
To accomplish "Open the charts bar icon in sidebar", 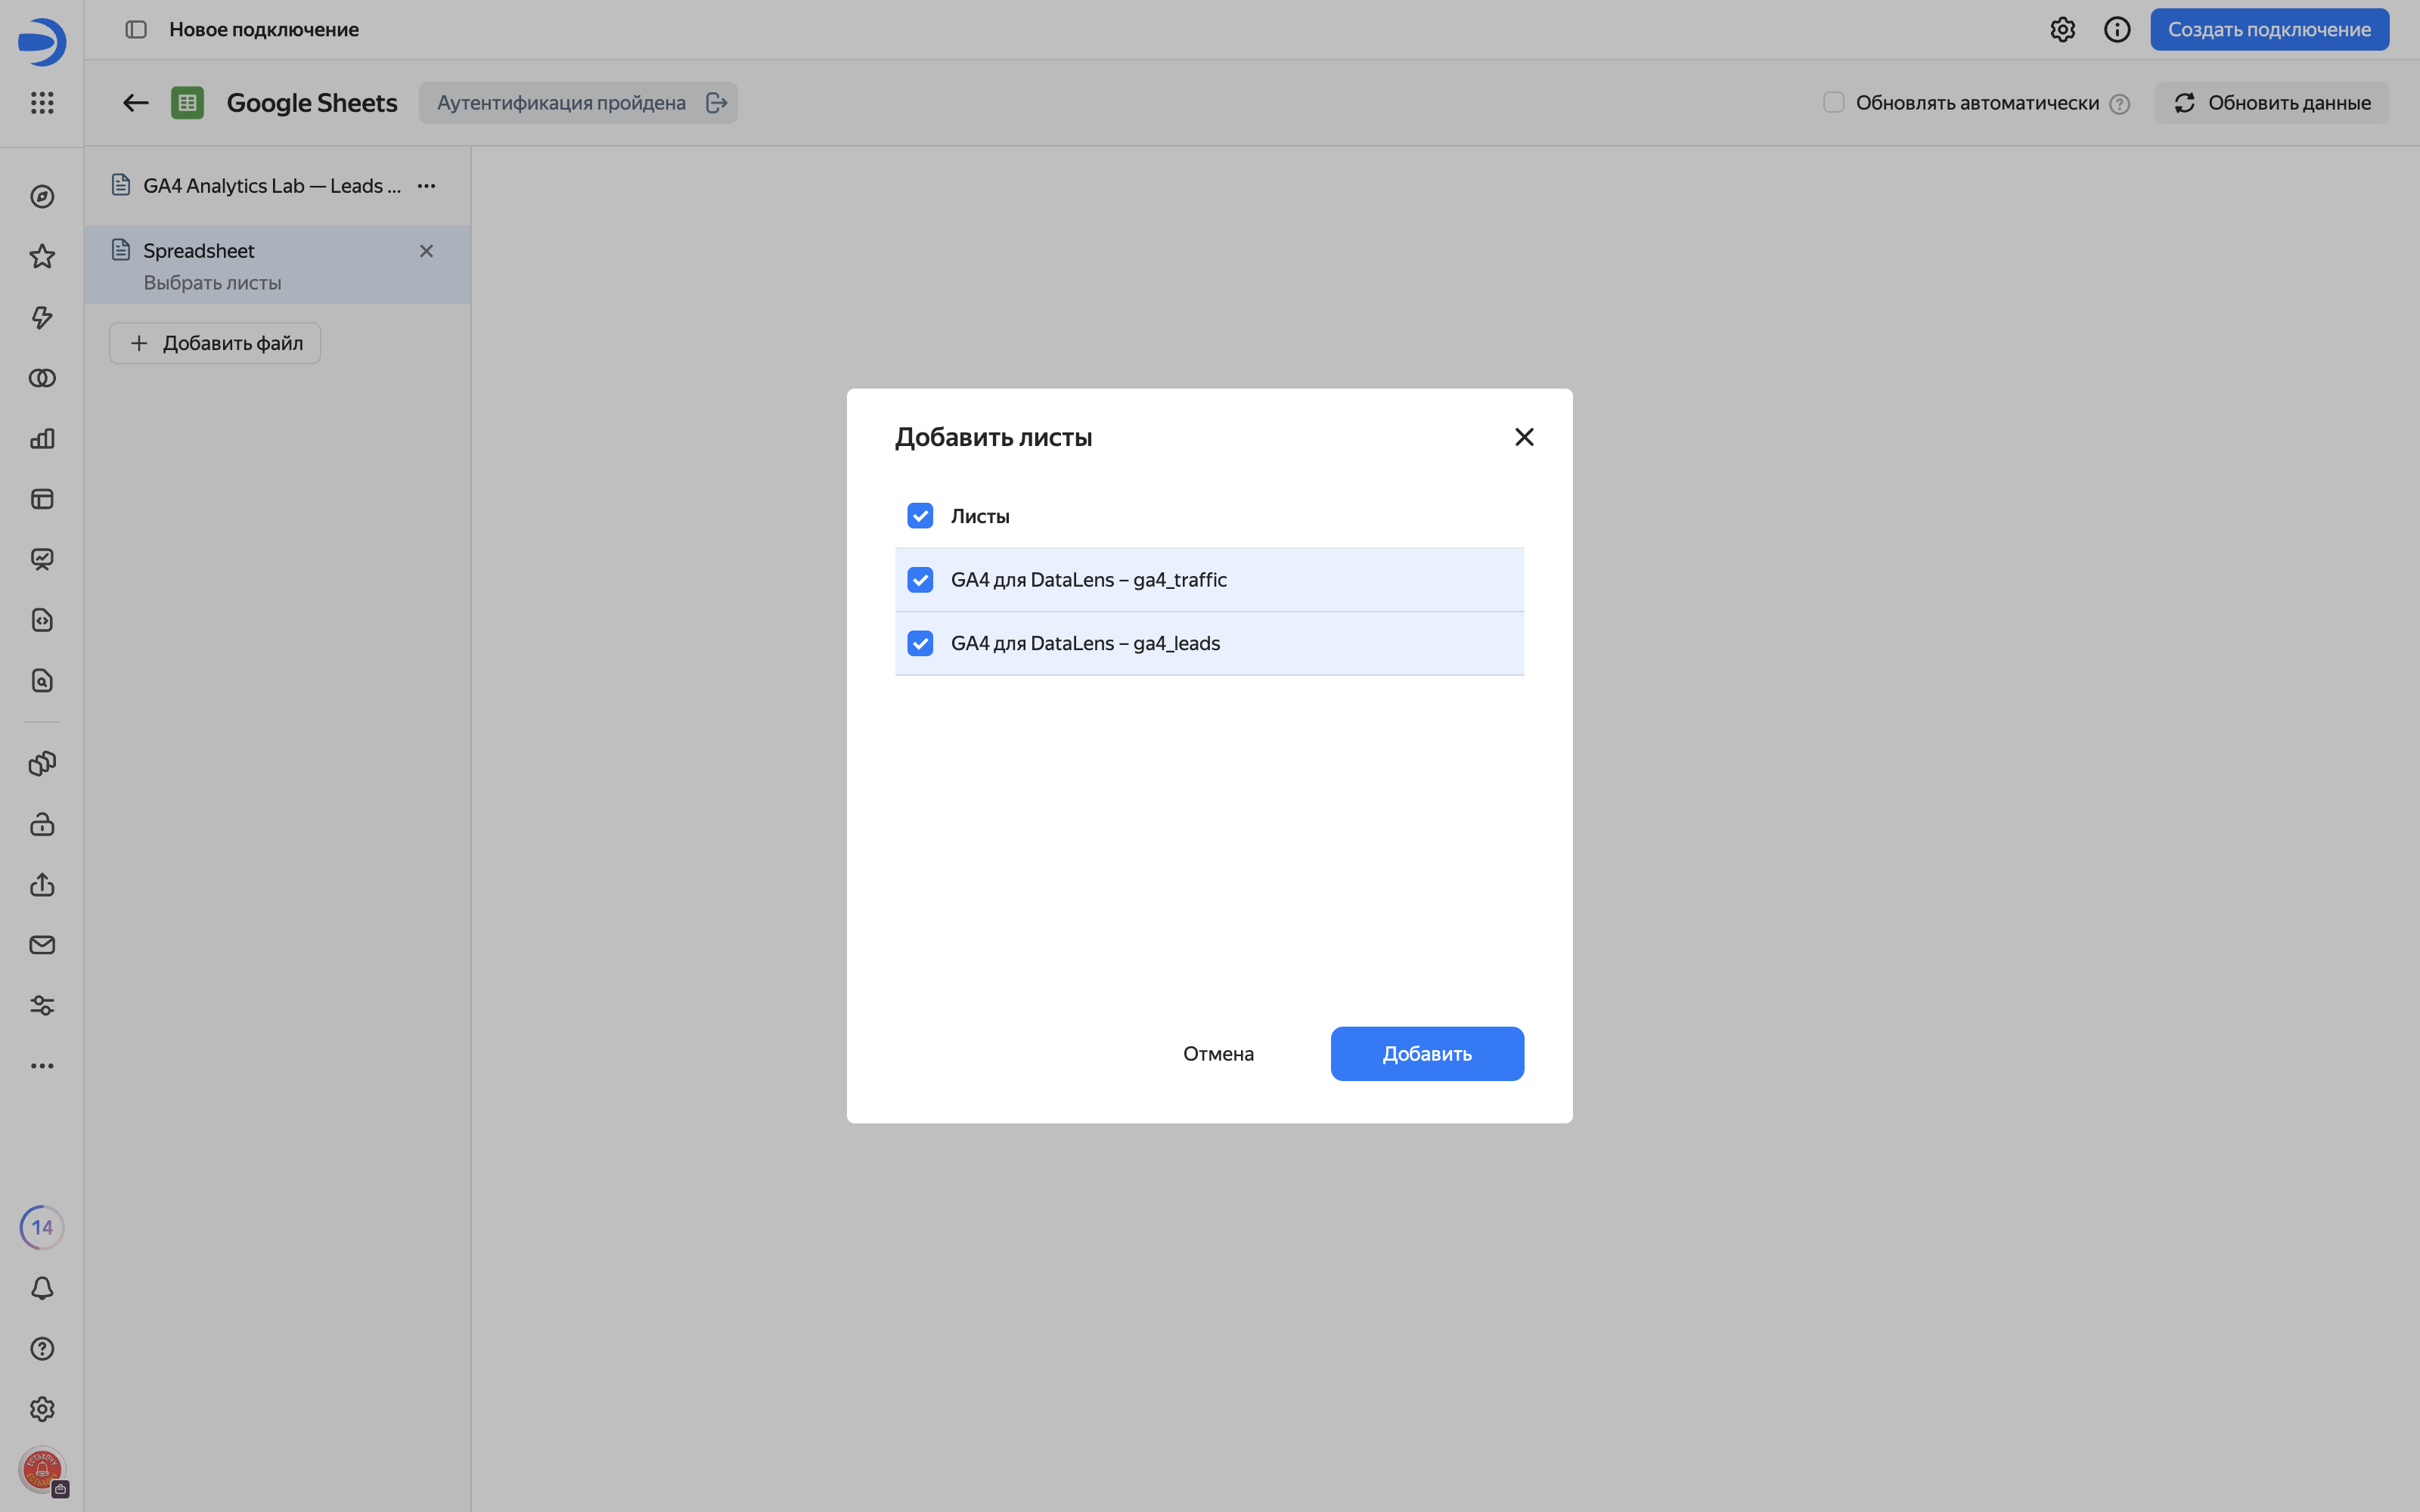I will [x=42, y=439].
